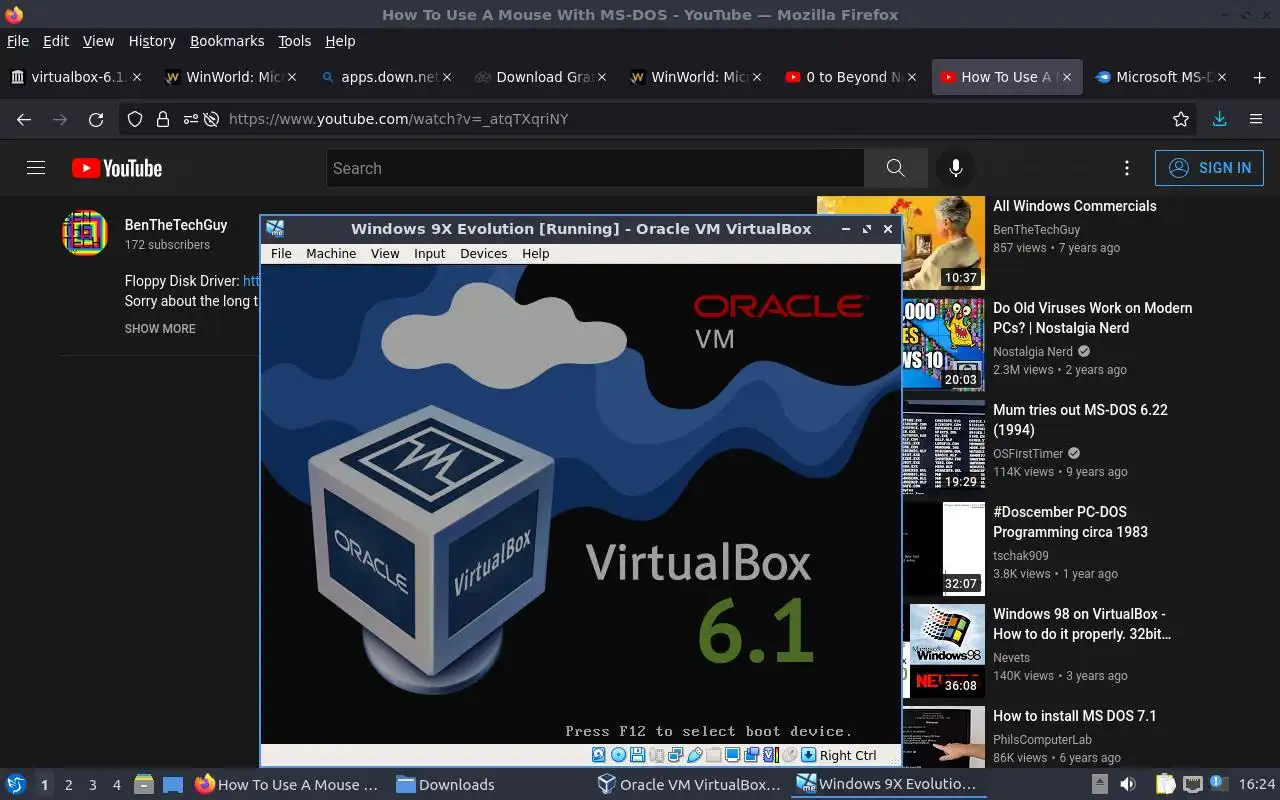Open VirtualBox File menu
This screenshot has width=1280, height=800.
(x=281, y=253)
